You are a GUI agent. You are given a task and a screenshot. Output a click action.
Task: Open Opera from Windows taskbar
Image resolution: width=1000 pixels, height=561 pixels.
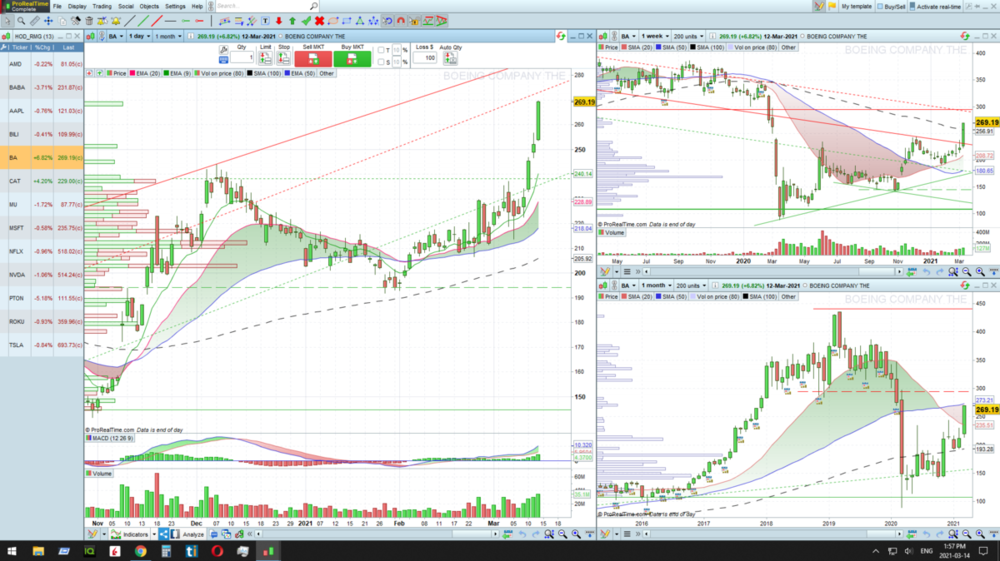pos(217,551)
